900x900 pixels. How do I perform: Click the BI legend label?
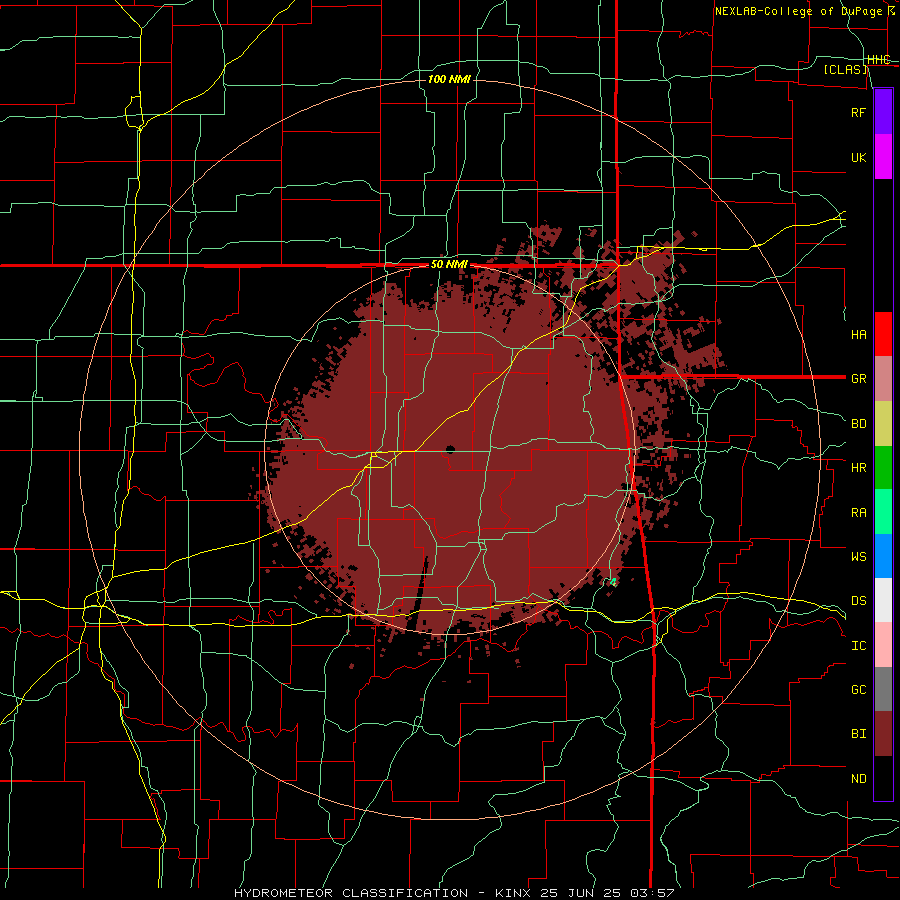click(x=858, y=734)
